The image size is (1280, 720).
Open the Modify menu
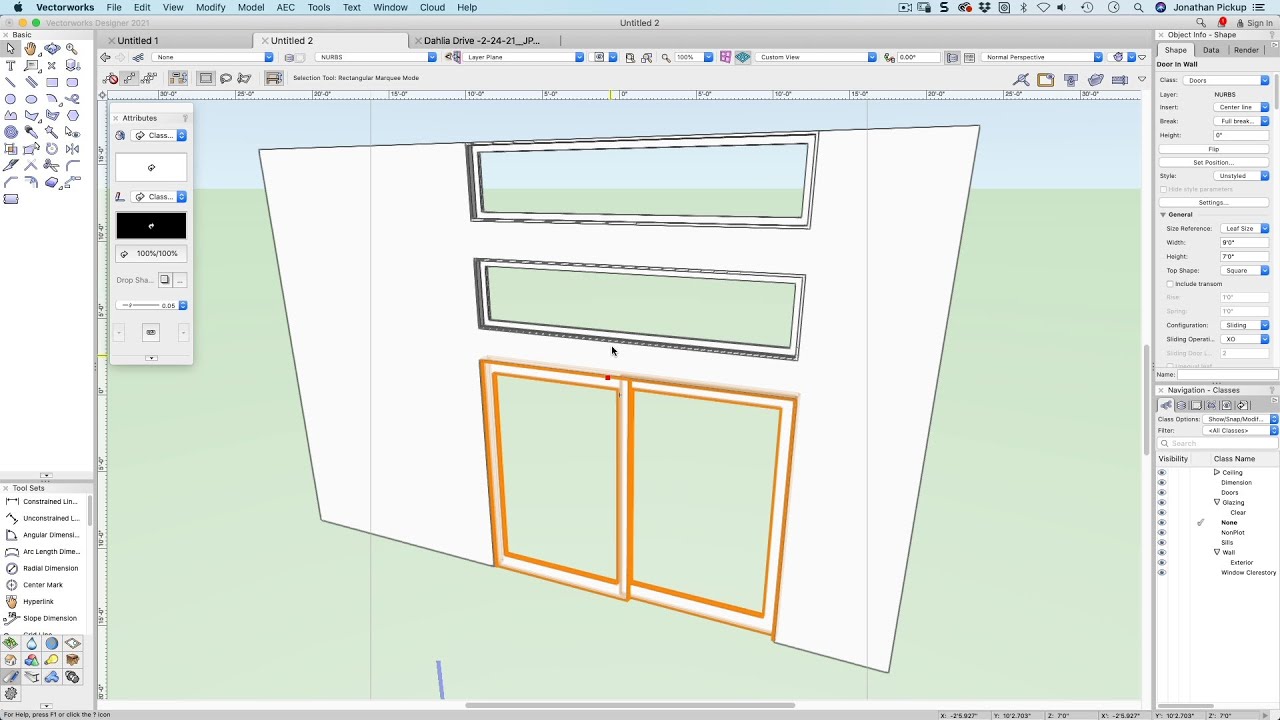210,7
